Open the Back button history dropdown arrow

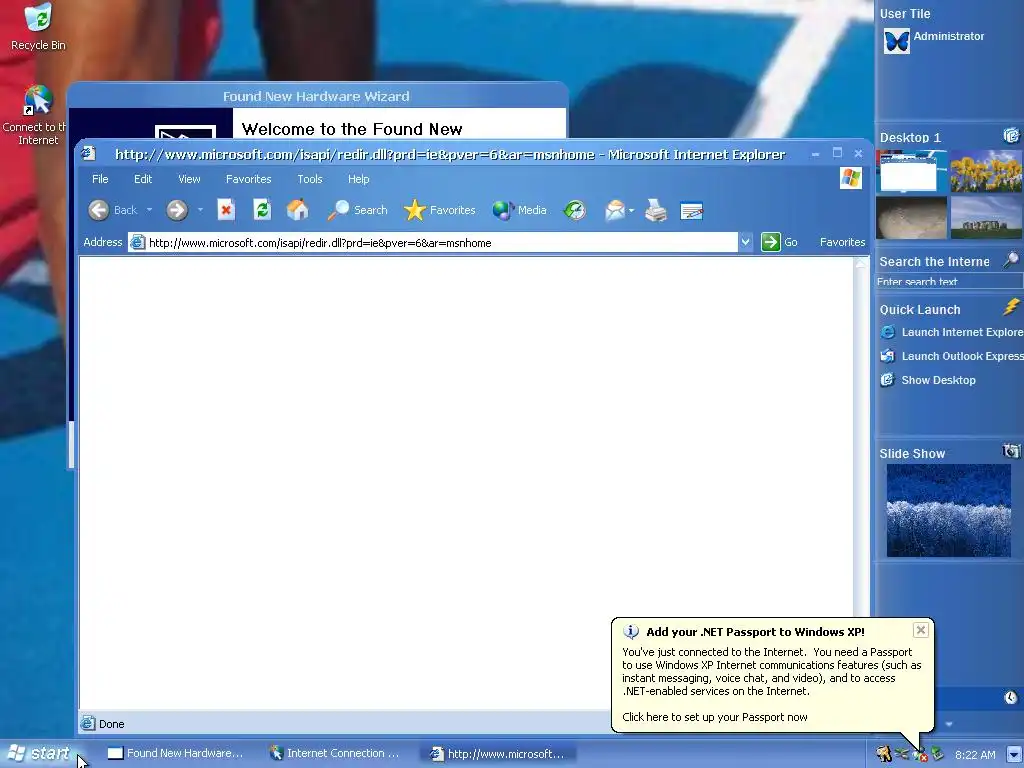tap(149, 210)
